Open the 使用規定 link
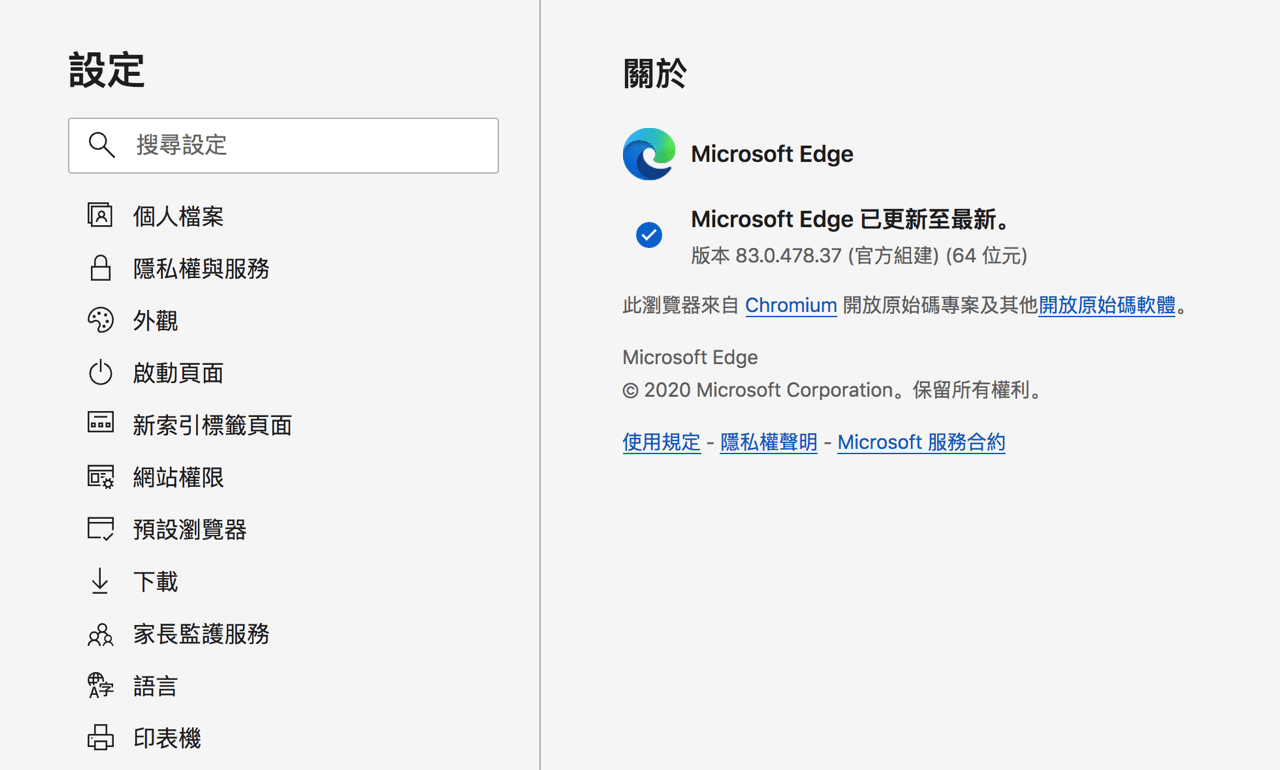Viewport: 1280px width, 770px height. coord(661,442)
